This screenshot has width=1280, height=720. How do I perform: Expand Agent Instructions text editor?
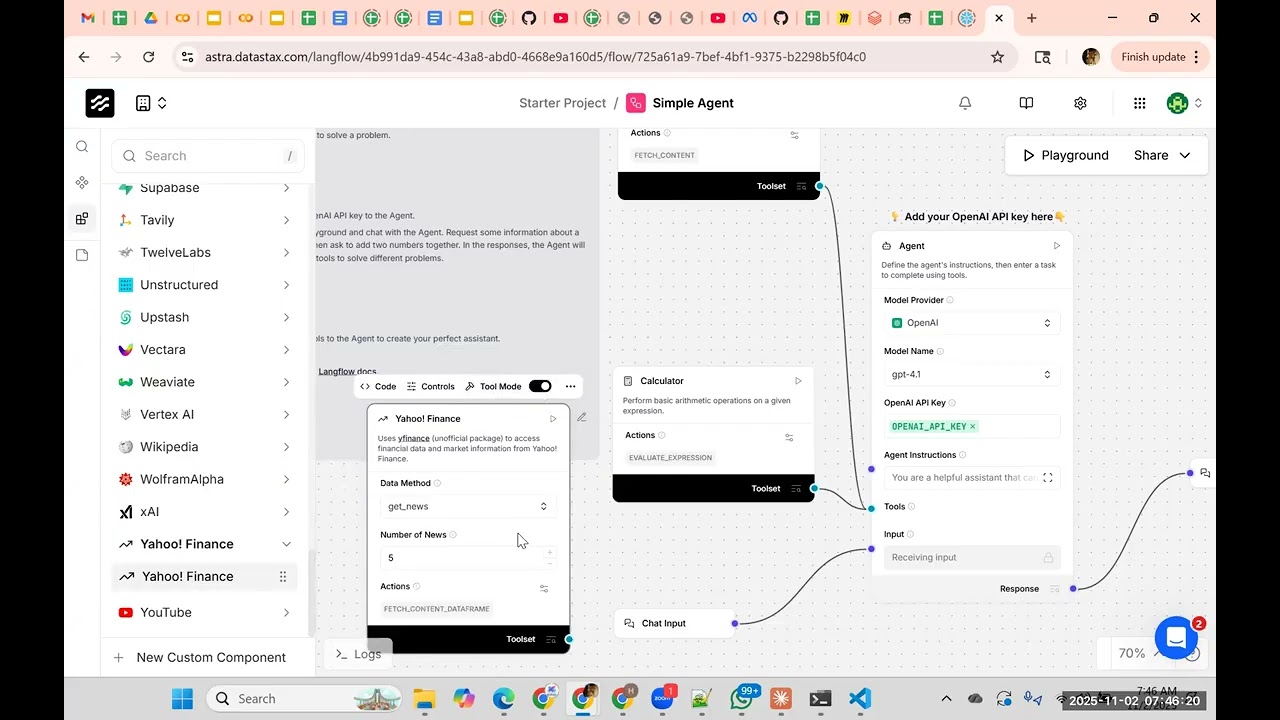[1048, 478]
